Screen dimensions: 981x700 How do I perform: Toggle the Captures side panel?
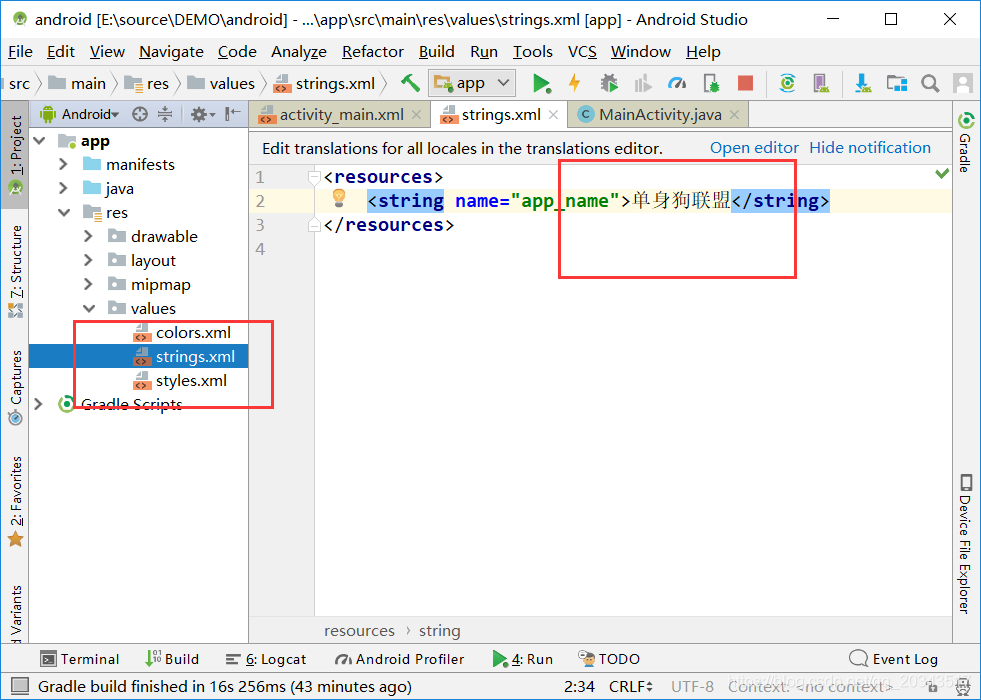tap(16, 388)
